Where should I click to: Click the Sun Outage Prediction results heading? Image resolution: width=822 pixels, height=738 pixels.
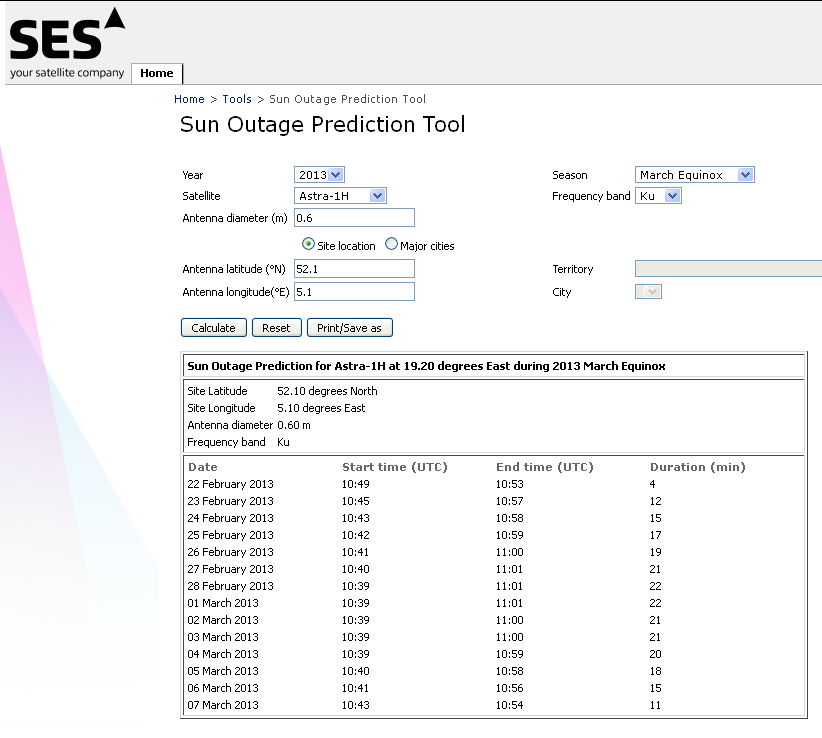pyautogui.click(x=426, y=366)
